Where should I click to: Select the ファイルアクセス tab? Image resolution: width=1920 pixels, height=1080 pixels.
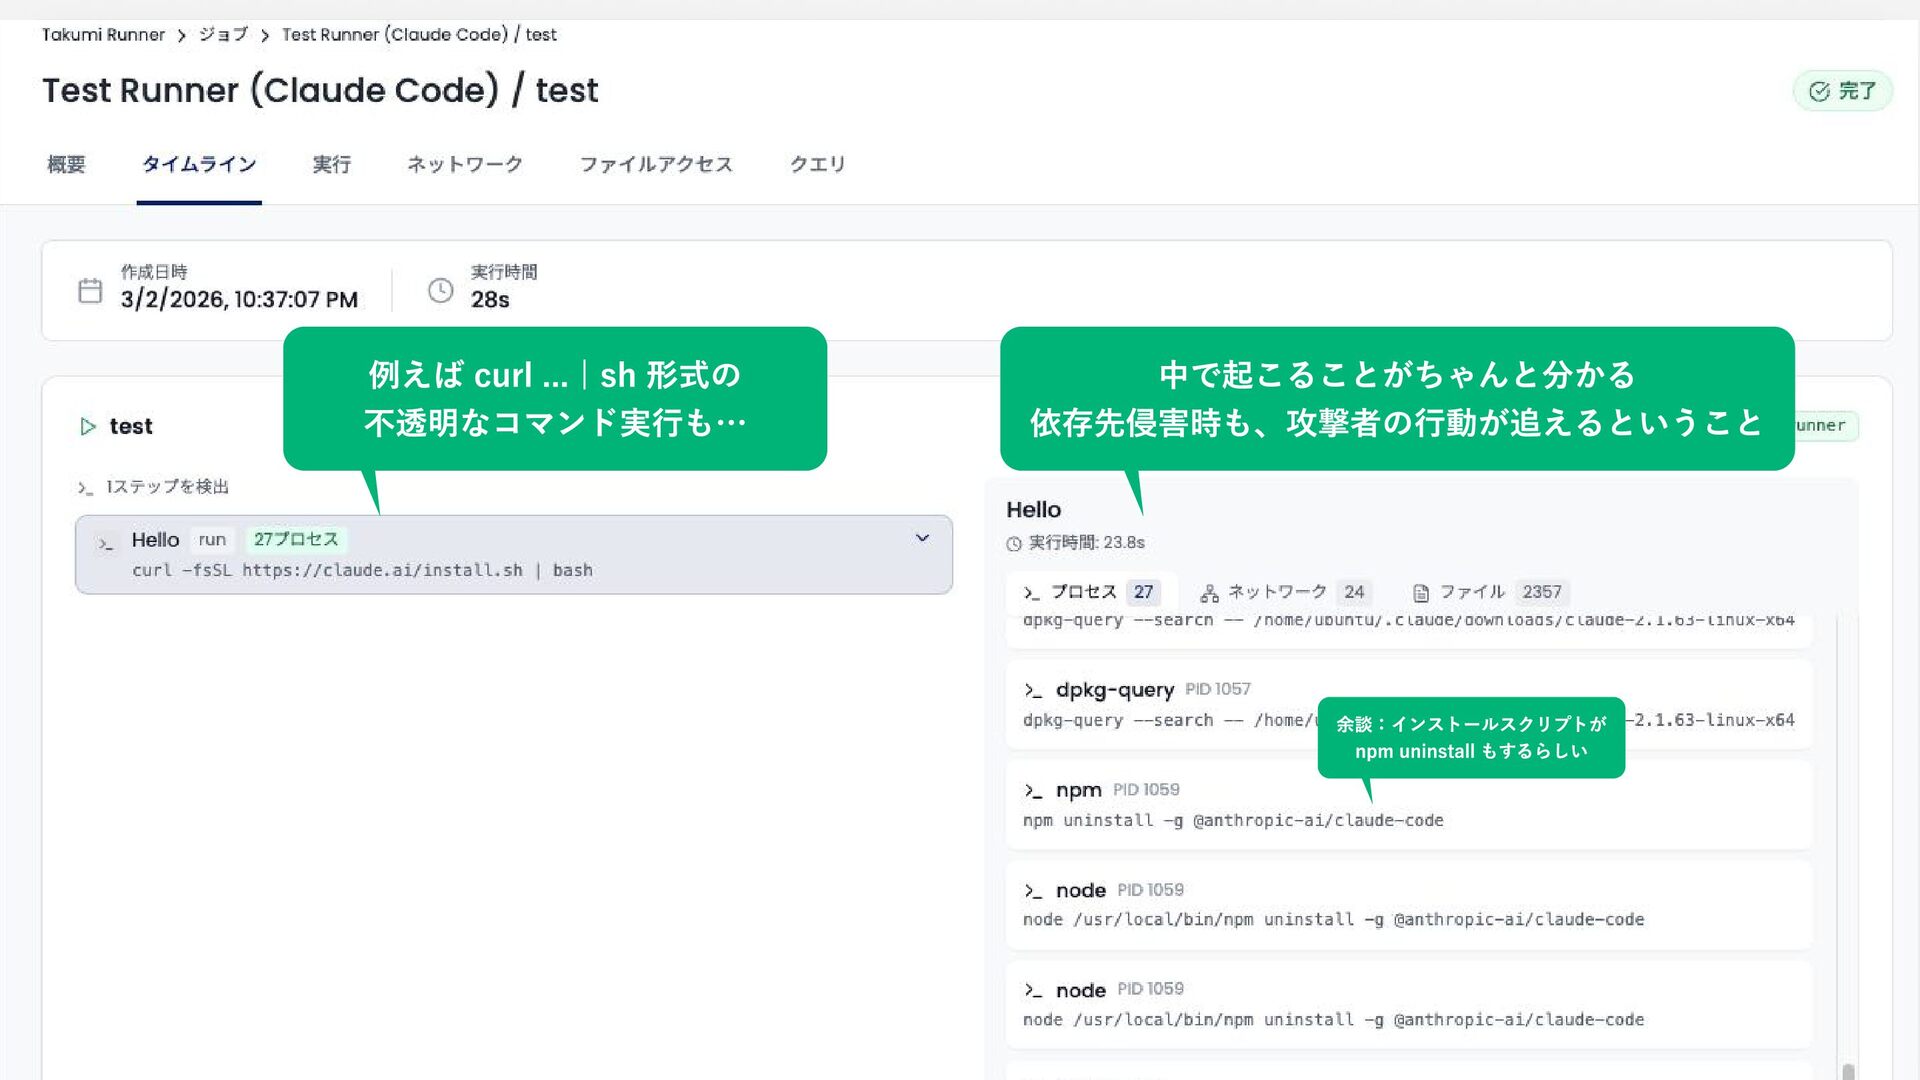(x=656, y=165)
